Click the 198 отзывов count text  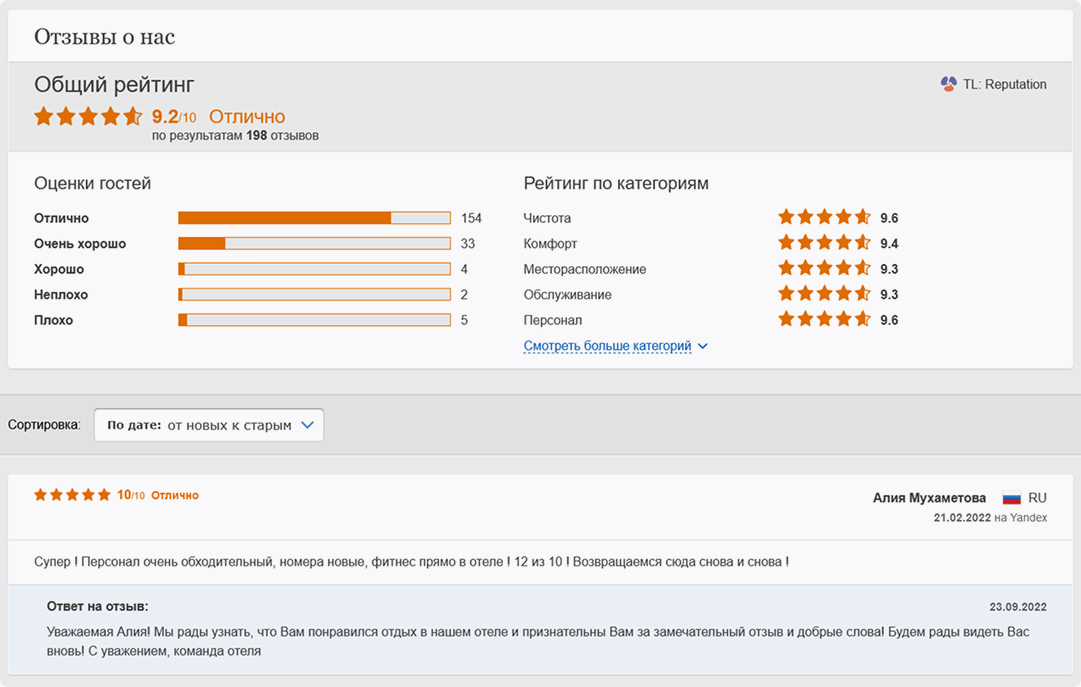pyautogui.click(x=283, y=136)
